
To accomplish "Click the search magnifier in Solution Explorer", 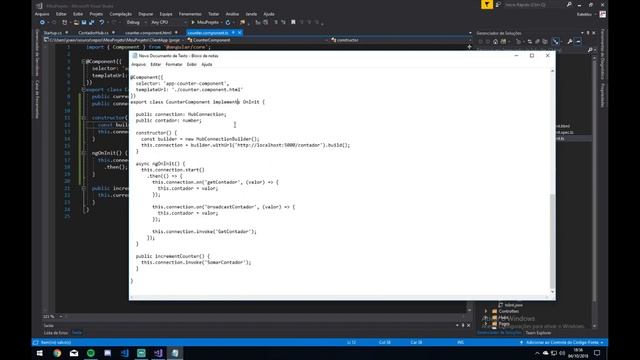I will click(x=590, y=50).
